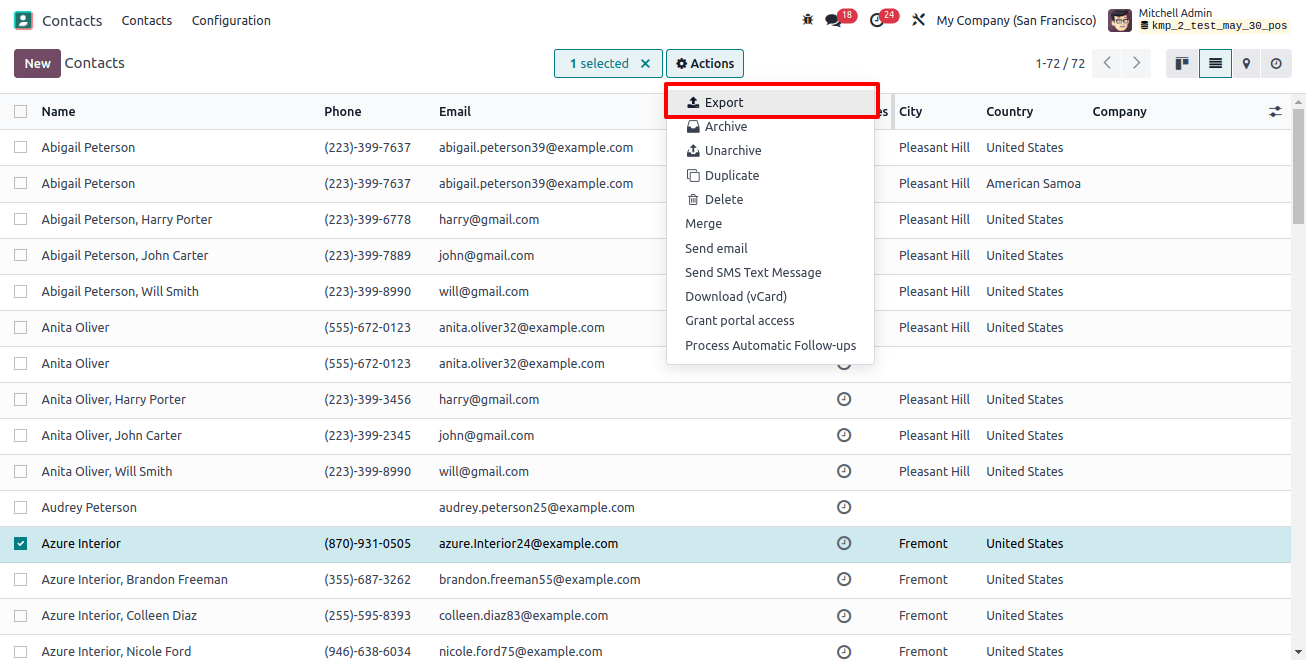The height and width of the screenshot is (660, 1306).
Task: Go to previous page of records
Action: coord(1107,63)
